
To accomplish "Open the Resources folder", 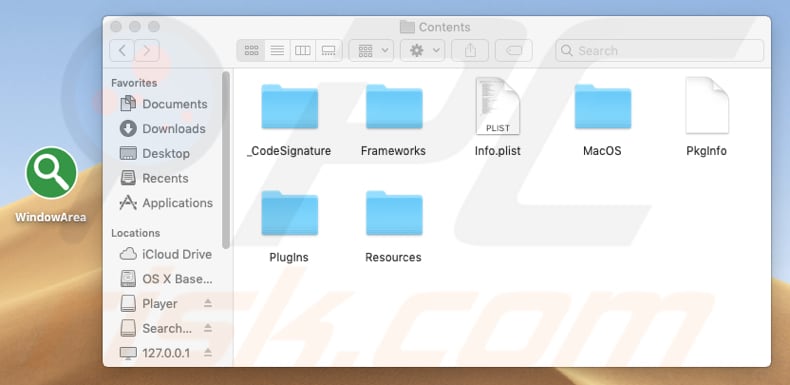I will pos(394,213).
